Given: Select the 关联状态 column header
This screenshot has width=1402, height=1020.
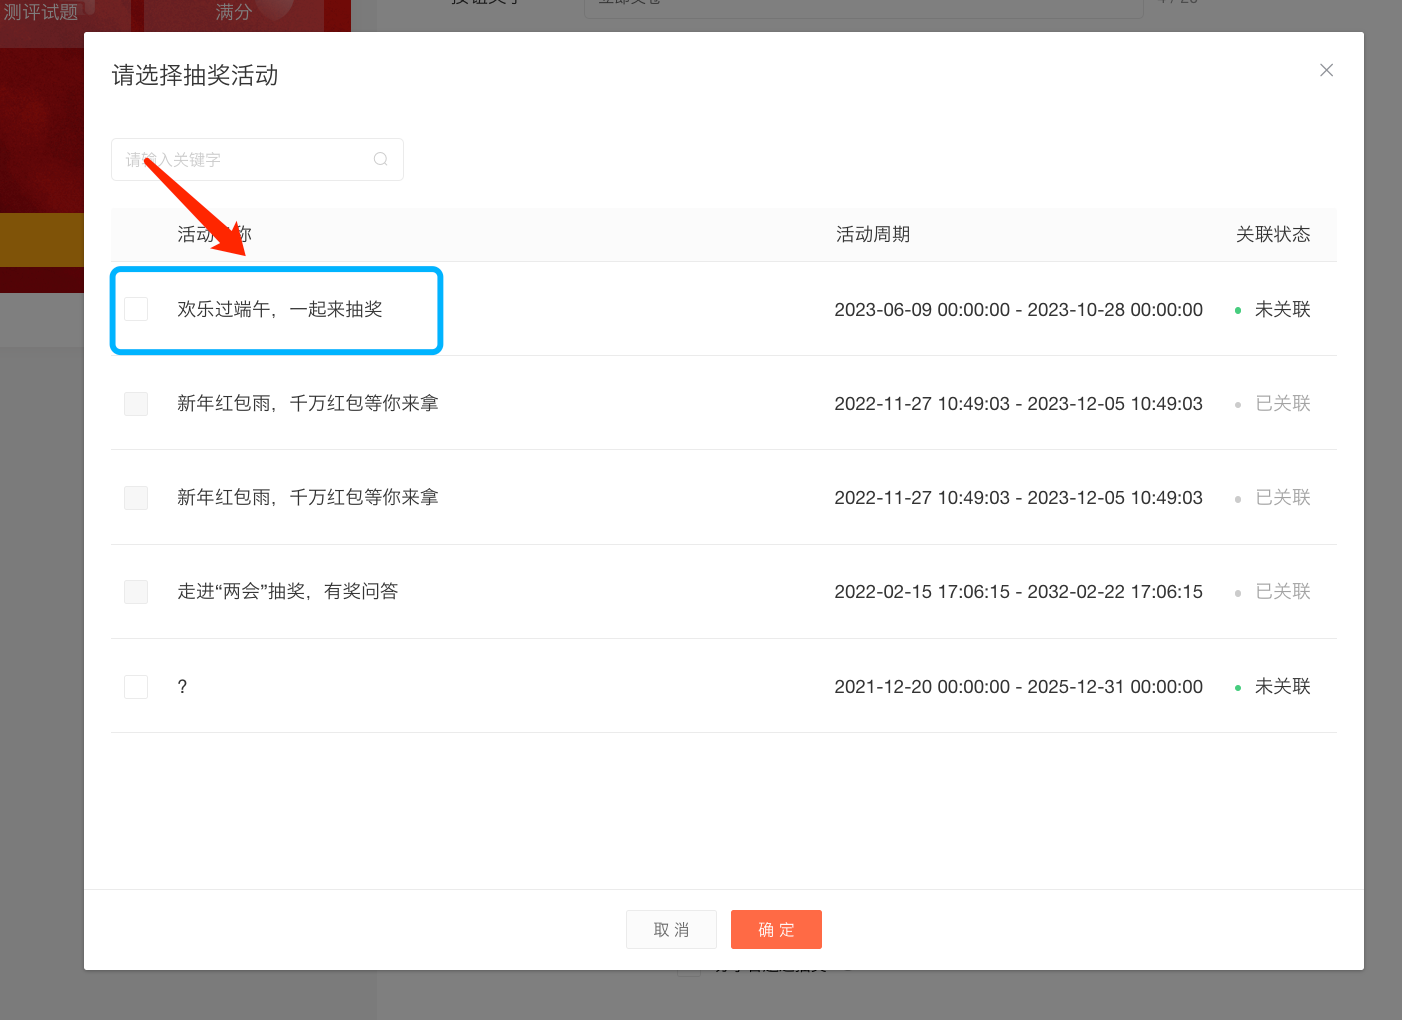Looking at the screenshot, I should tap(1273, 234).
